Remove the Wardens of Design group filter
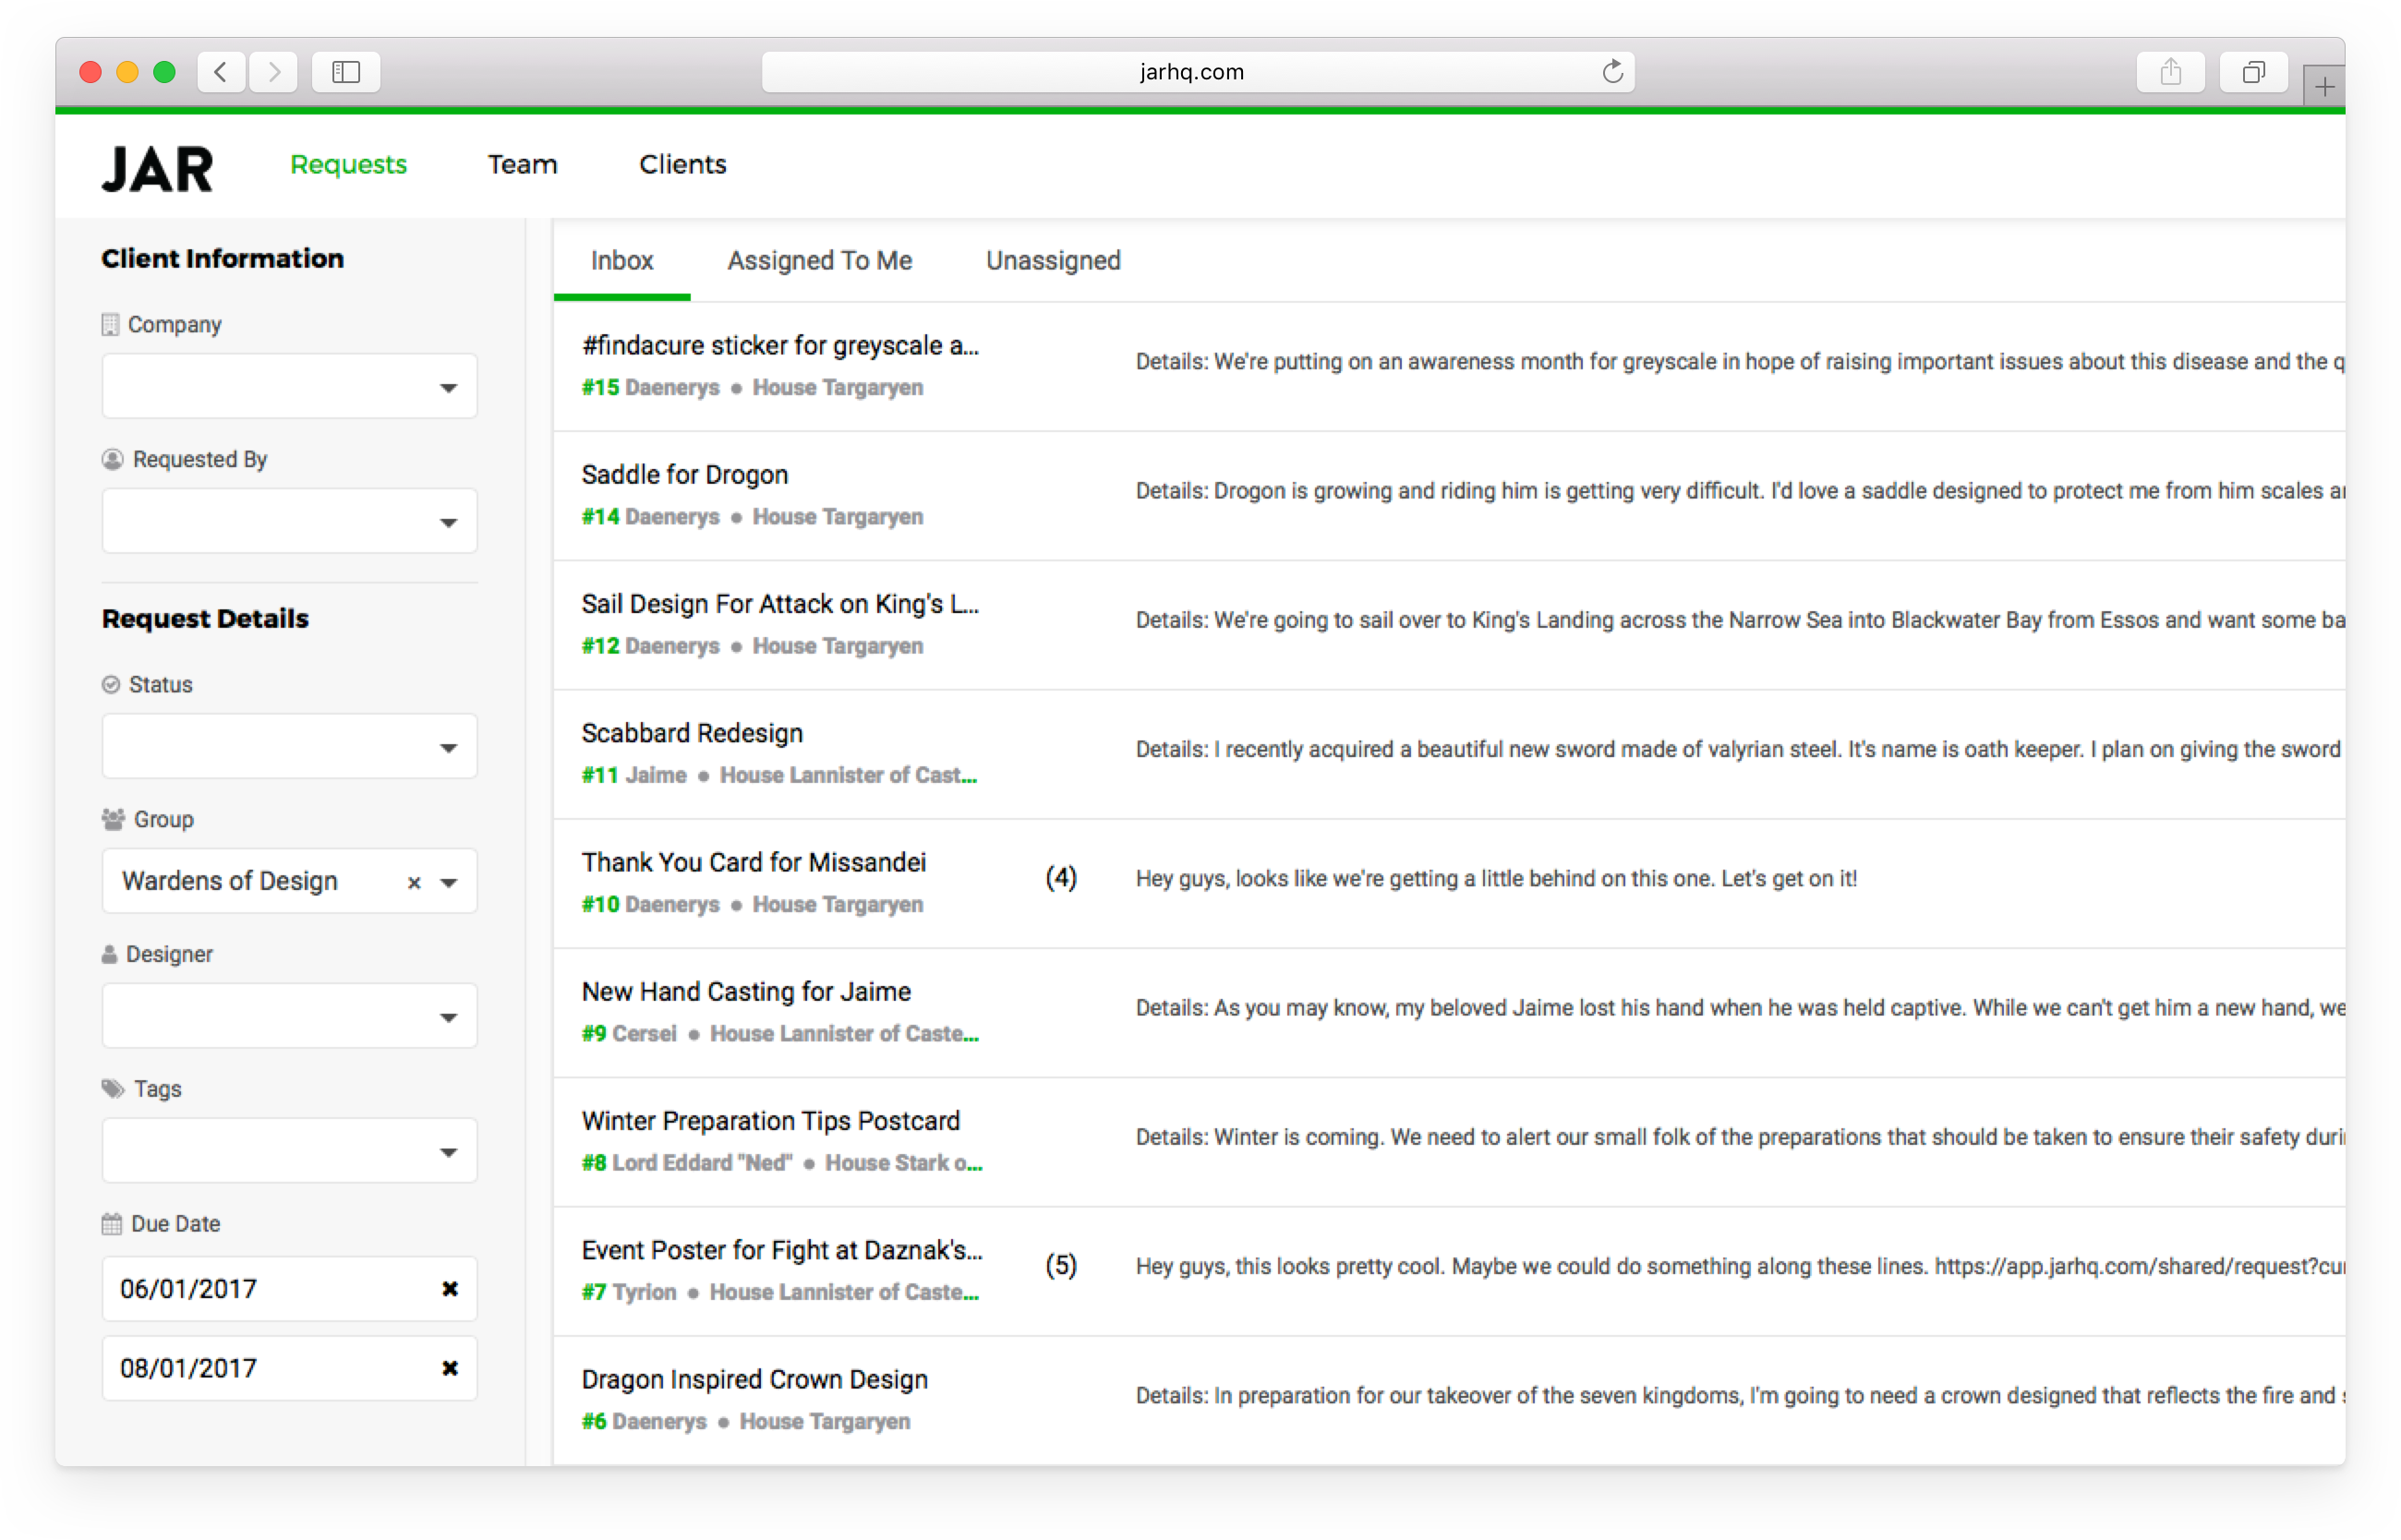The image size is (2401, 1540). pos(414,883)
